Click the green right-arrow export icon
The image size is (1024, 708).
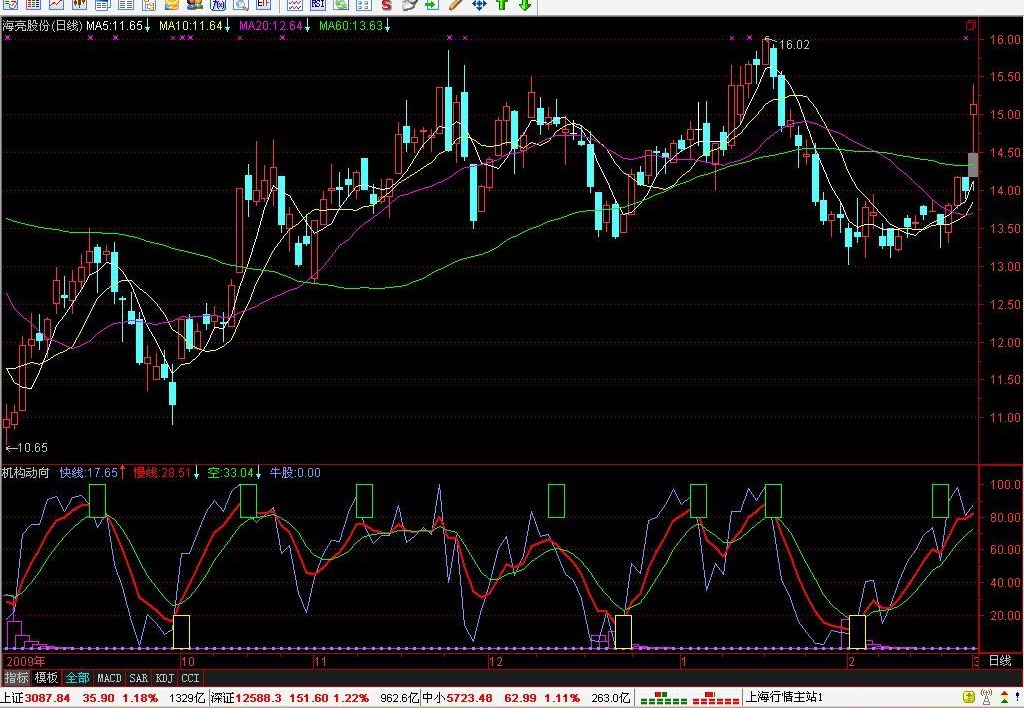point(432,5)
